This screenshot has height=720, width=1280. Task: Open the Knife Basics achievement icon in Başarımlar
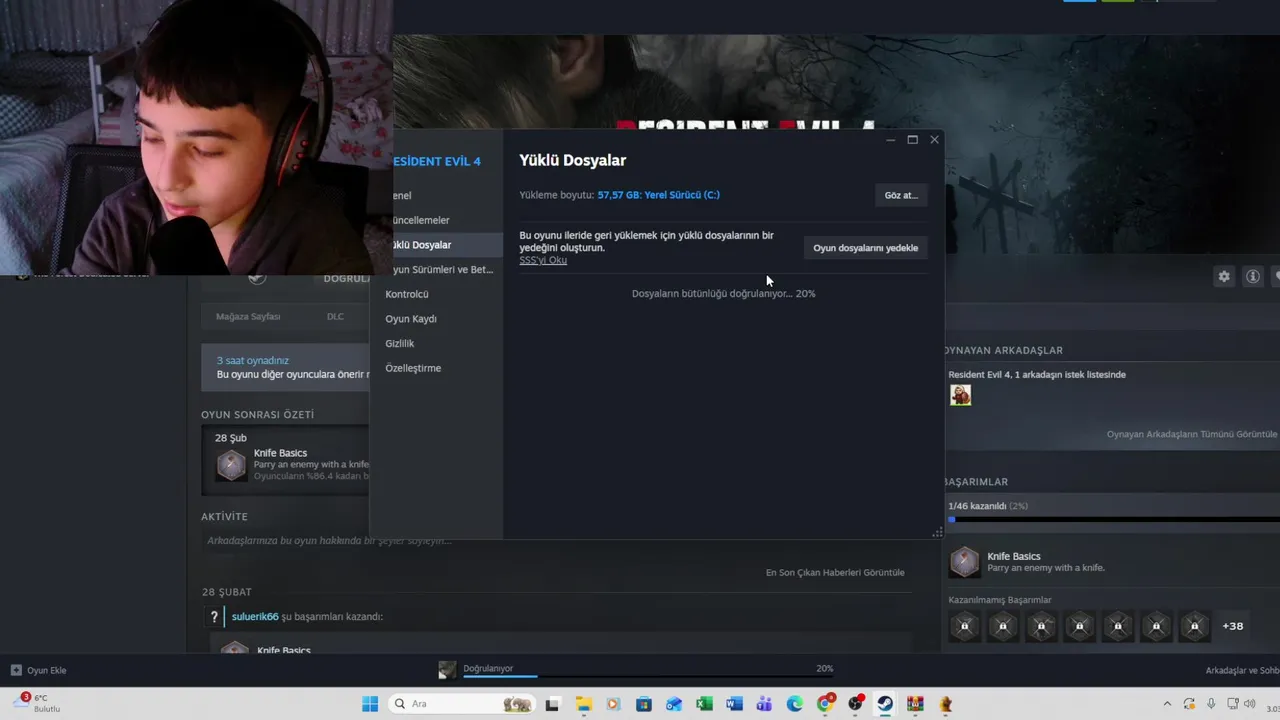pyautogui.click(x=964, y=562)
